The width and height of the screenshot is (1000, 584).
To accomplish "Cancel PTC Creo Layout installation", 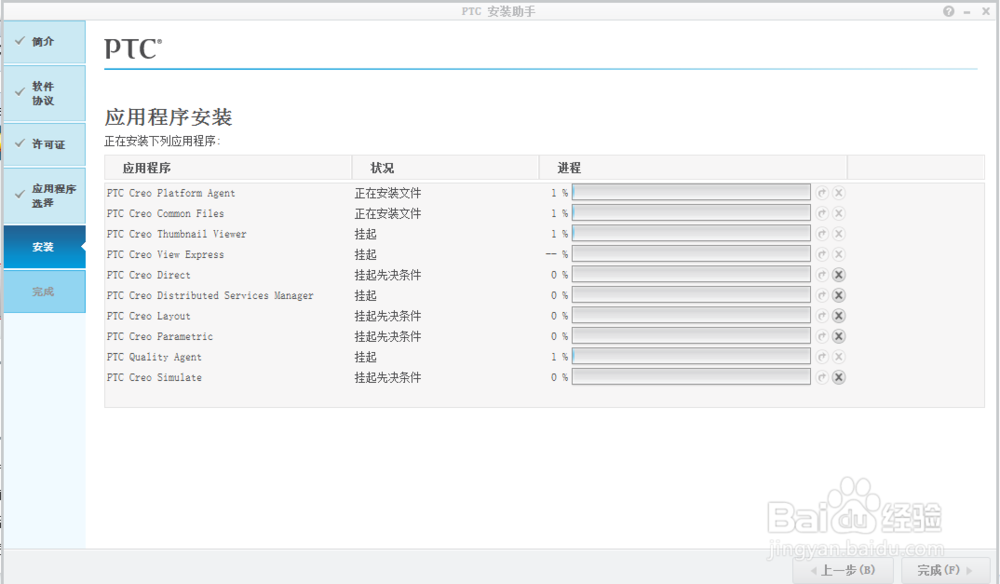I will point(839,316).
